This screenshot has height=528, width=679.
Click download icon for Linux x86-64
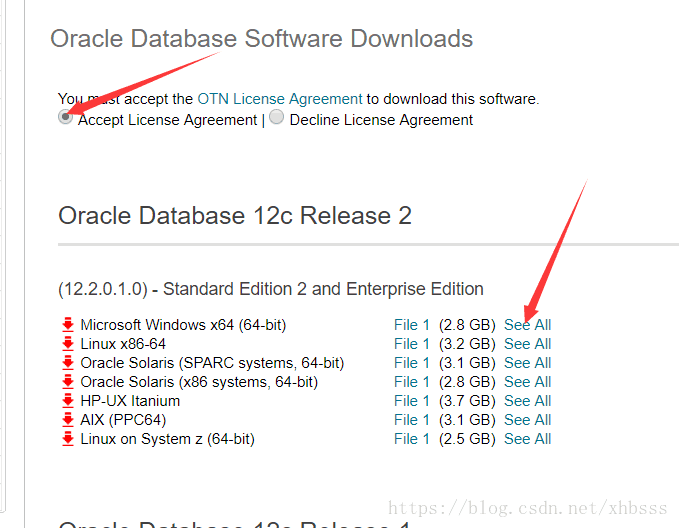point(68,344)
